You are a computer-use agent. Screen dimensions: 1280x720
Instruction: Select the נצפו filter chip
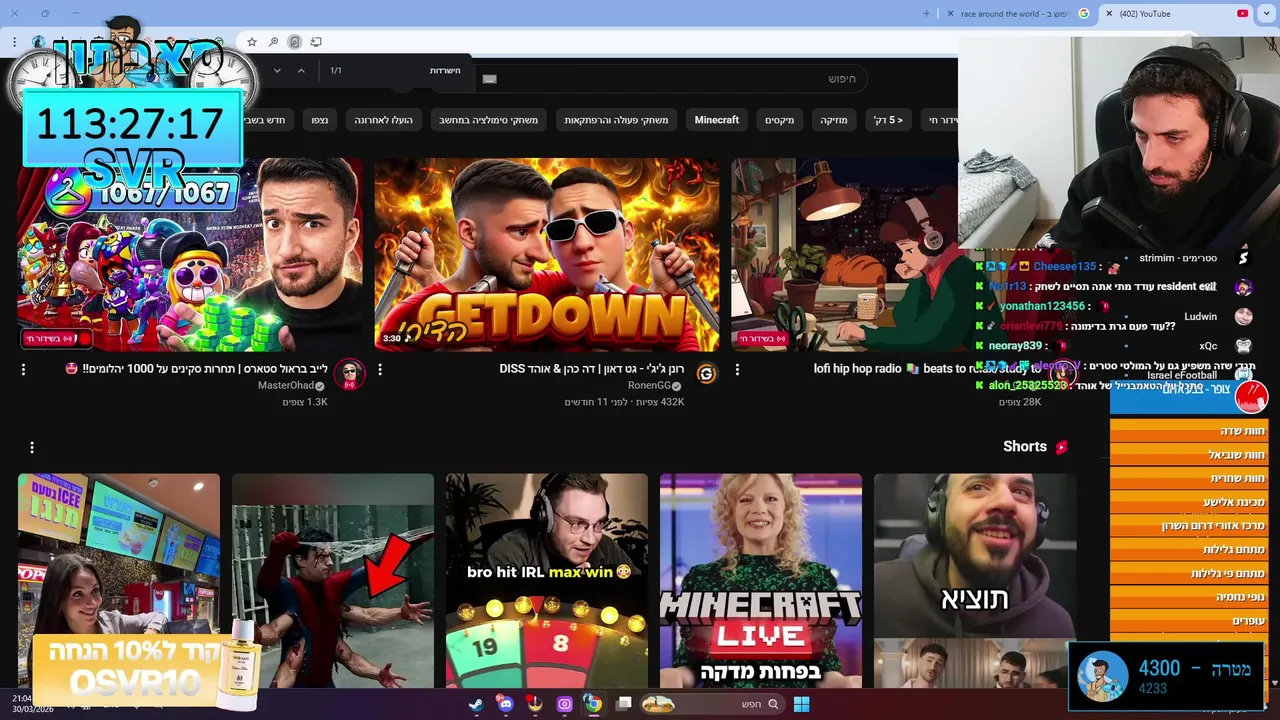tap(320, 120)
